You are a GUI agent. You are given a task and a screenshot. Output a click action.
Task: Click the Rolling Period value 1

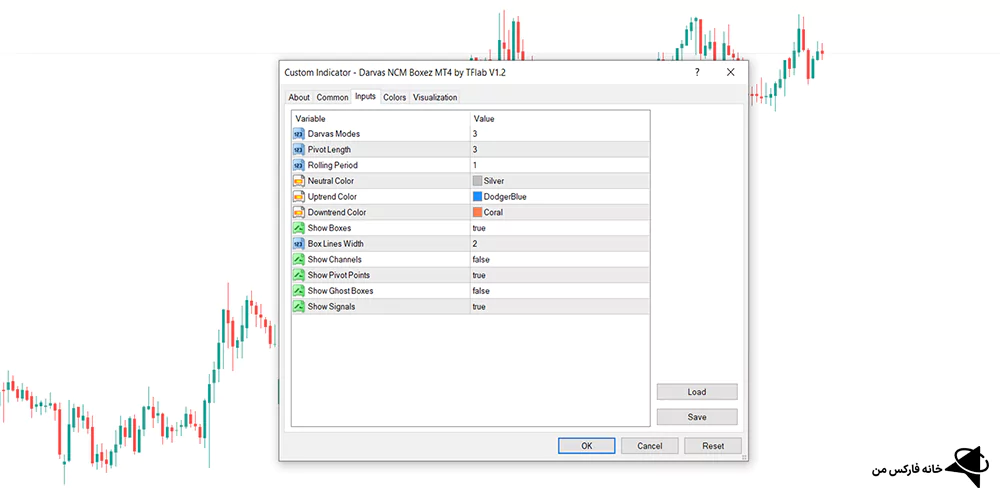475,165
